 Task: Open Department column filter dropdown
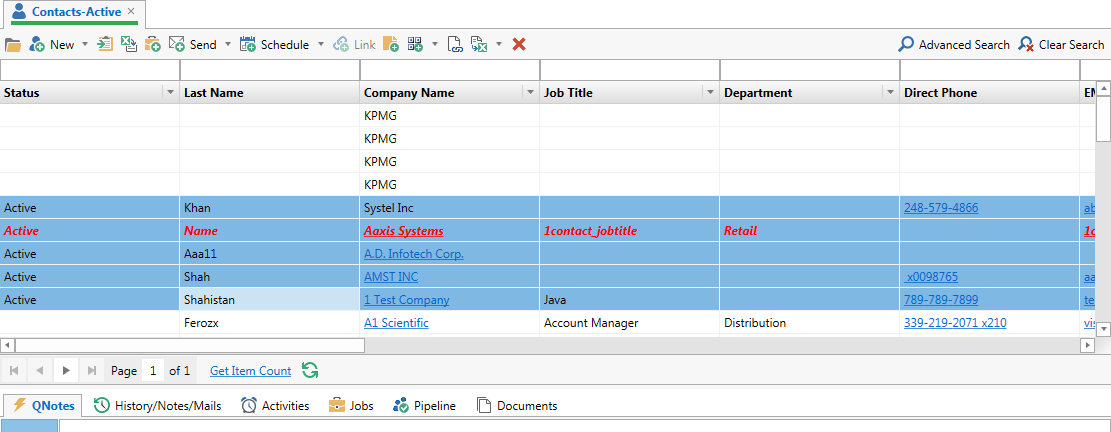[x=890, y=93]
